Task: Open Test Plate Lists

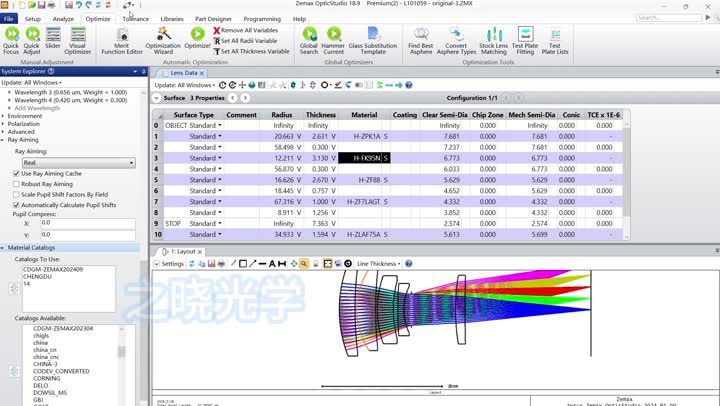Action: pyautogui.click(x=555, y=40)
